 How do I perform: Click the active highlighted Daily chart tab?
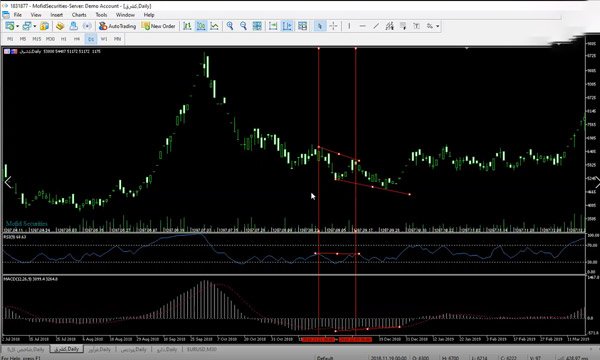tap(67, 349)
